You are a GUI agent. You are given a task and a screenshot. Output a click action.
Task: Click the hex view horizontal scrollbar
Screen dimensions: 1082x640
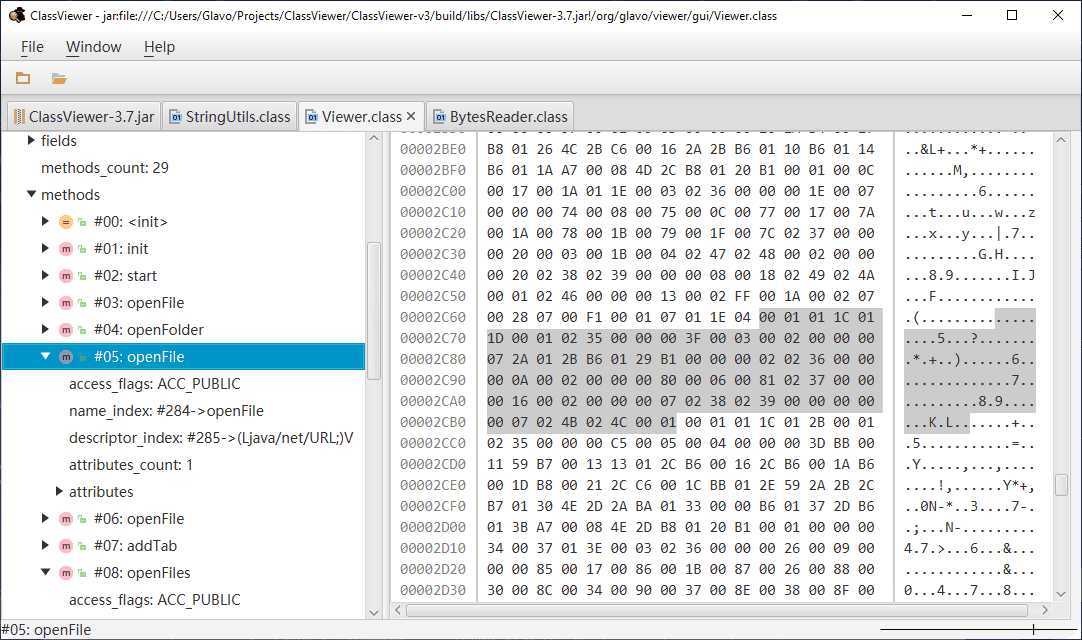click(x=716, y=610)
